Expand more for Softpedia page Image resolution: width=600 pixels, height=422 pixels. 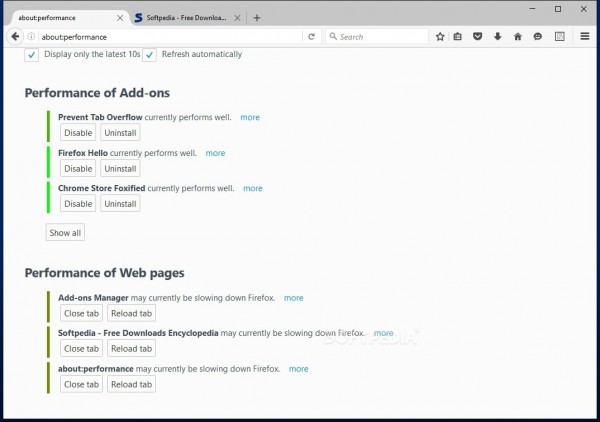coord(383,333)
